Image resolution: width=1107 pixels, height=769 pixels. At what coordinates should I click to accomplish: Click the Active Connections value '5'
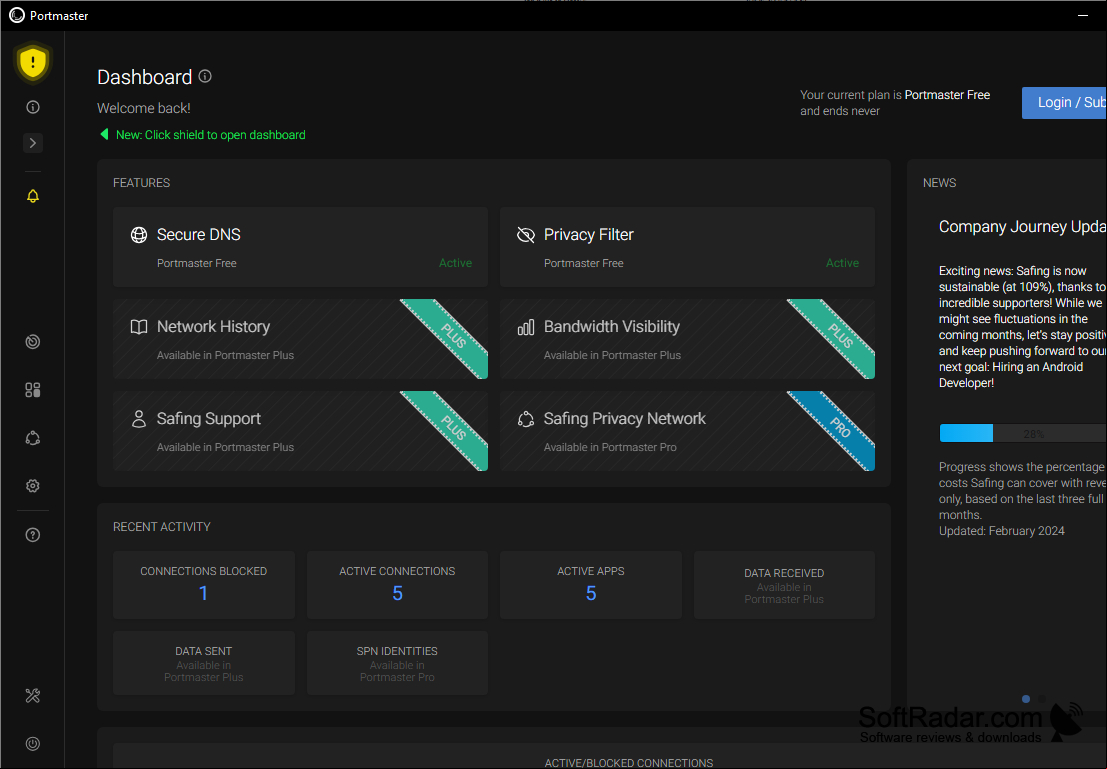(397, 593)
